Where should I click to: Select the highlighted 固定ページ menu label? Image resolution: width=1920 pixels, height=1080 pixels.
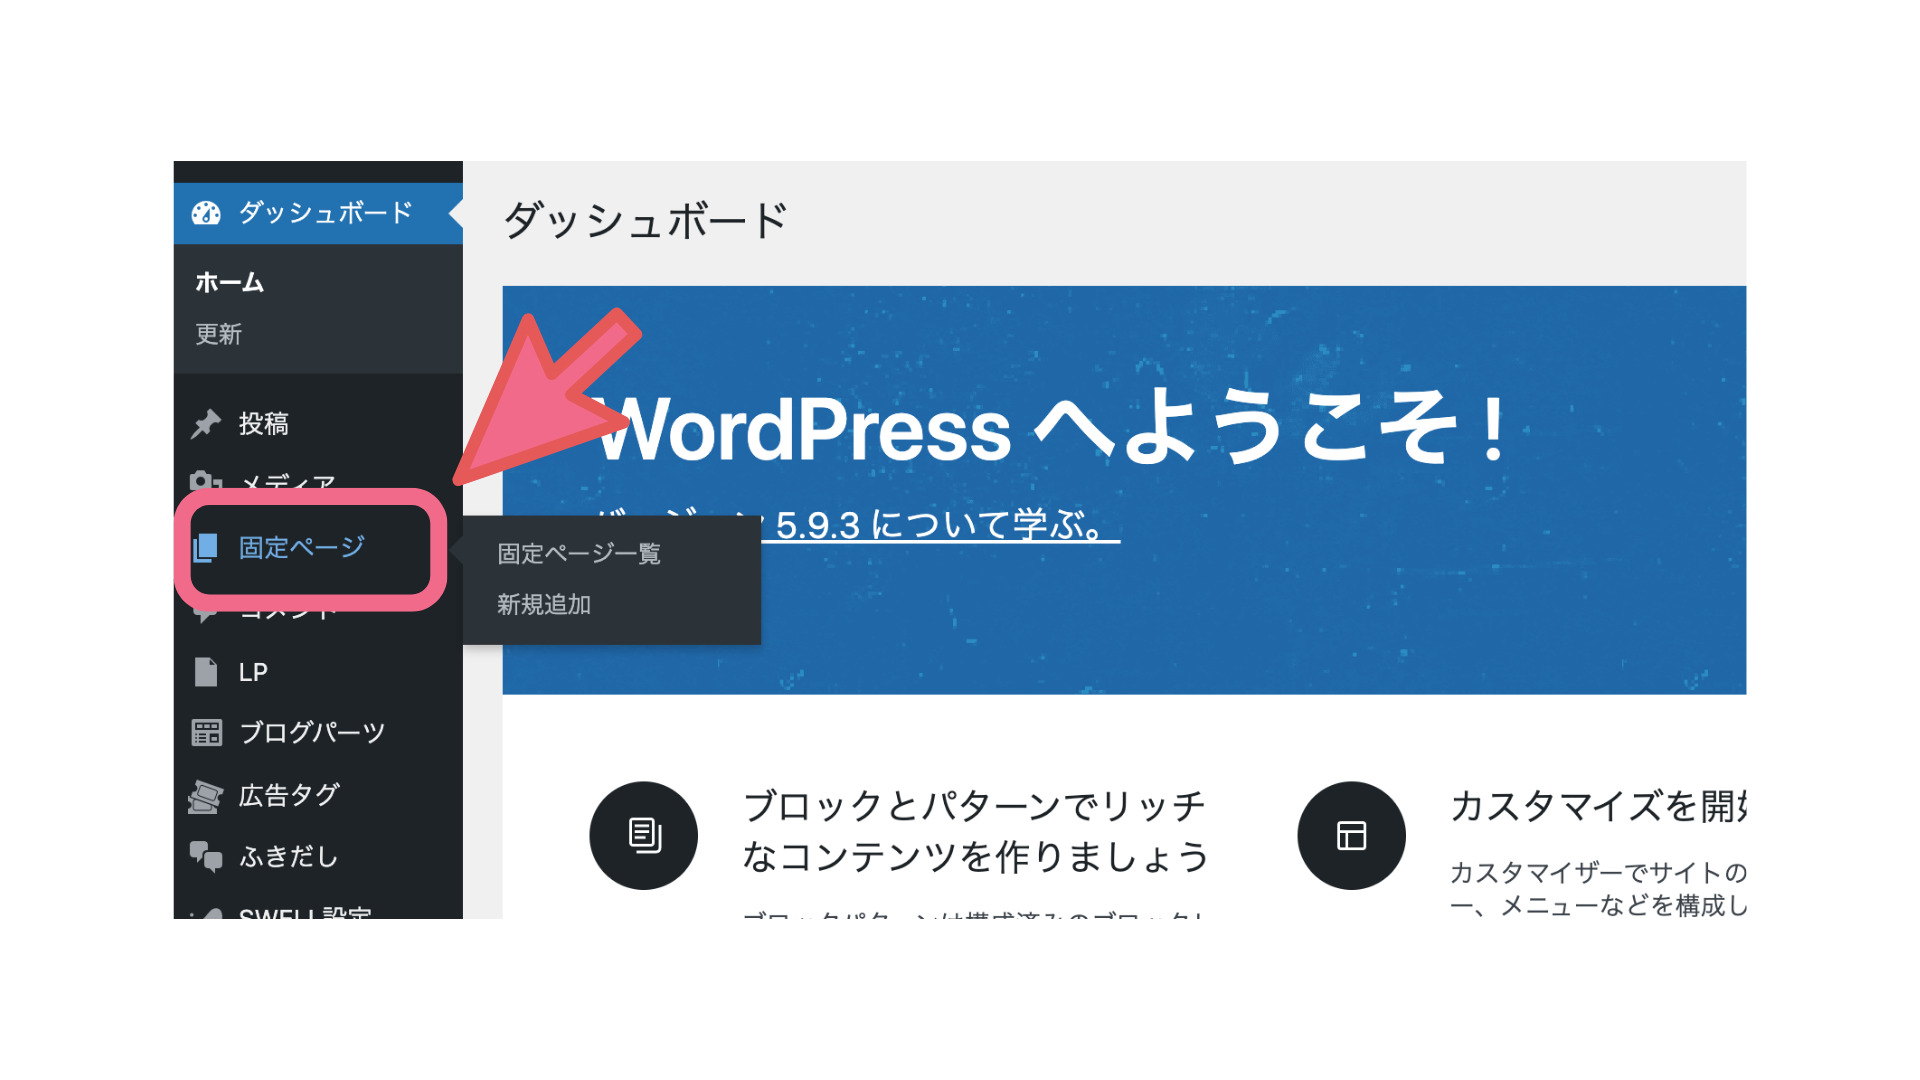pos(303,547)
